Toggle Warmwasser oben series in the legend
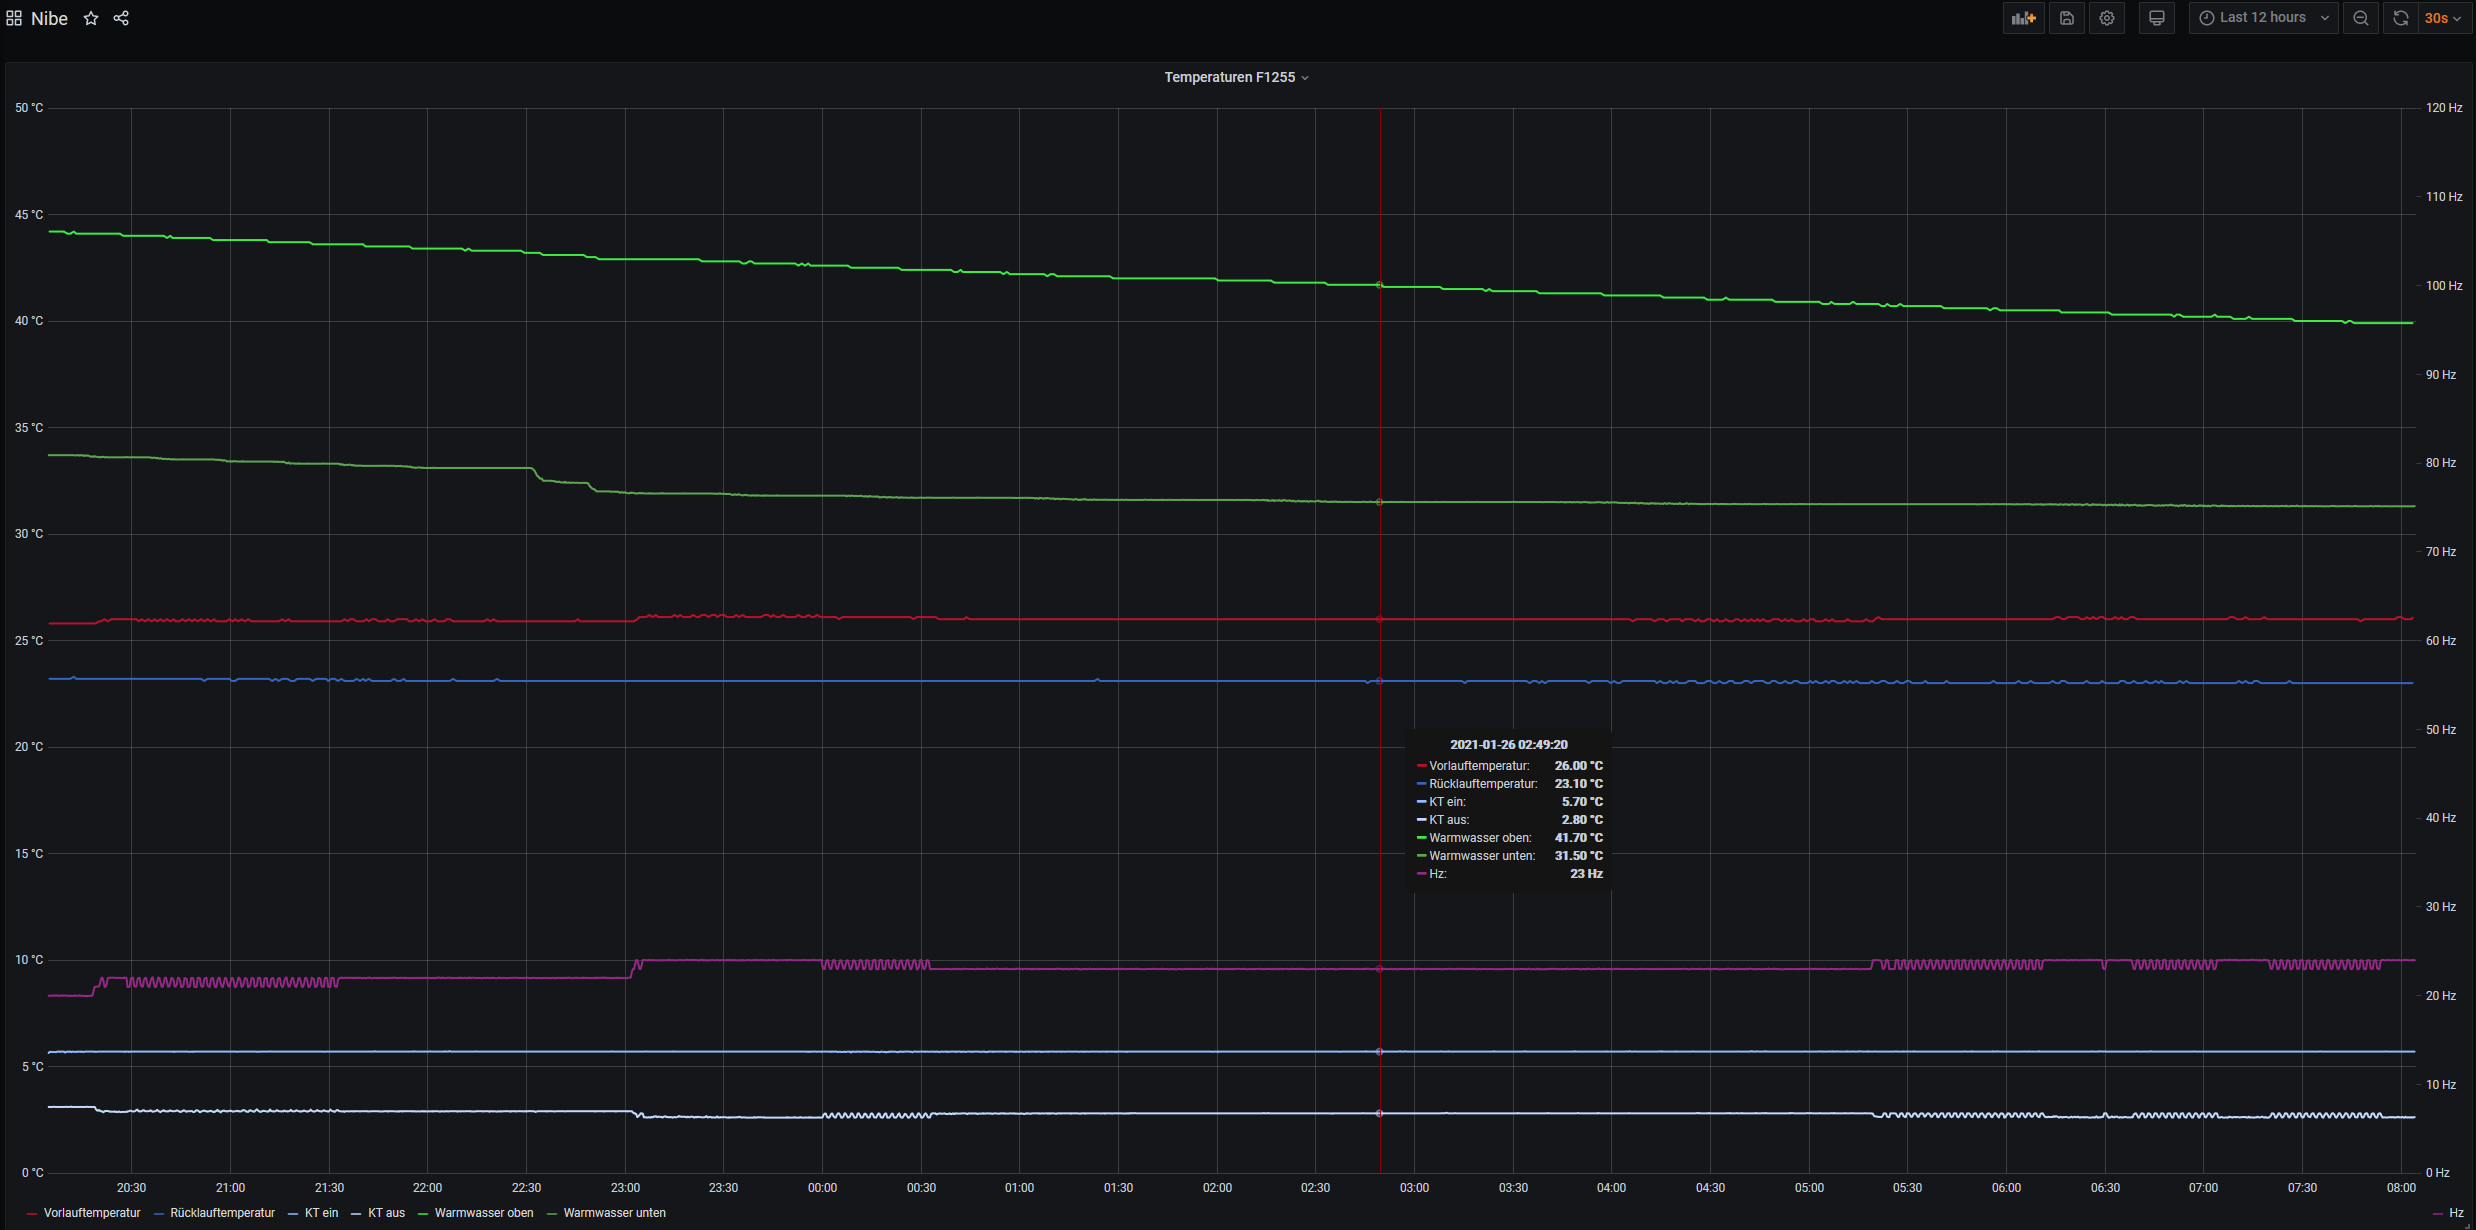Screen dimensions: 2476x1230 click(x=484, y=1213)
